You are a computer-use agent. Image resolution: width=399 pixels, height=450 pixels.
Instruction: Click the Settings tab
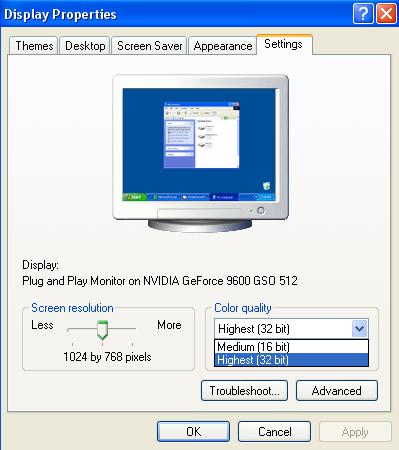click(x=284, y=44)
